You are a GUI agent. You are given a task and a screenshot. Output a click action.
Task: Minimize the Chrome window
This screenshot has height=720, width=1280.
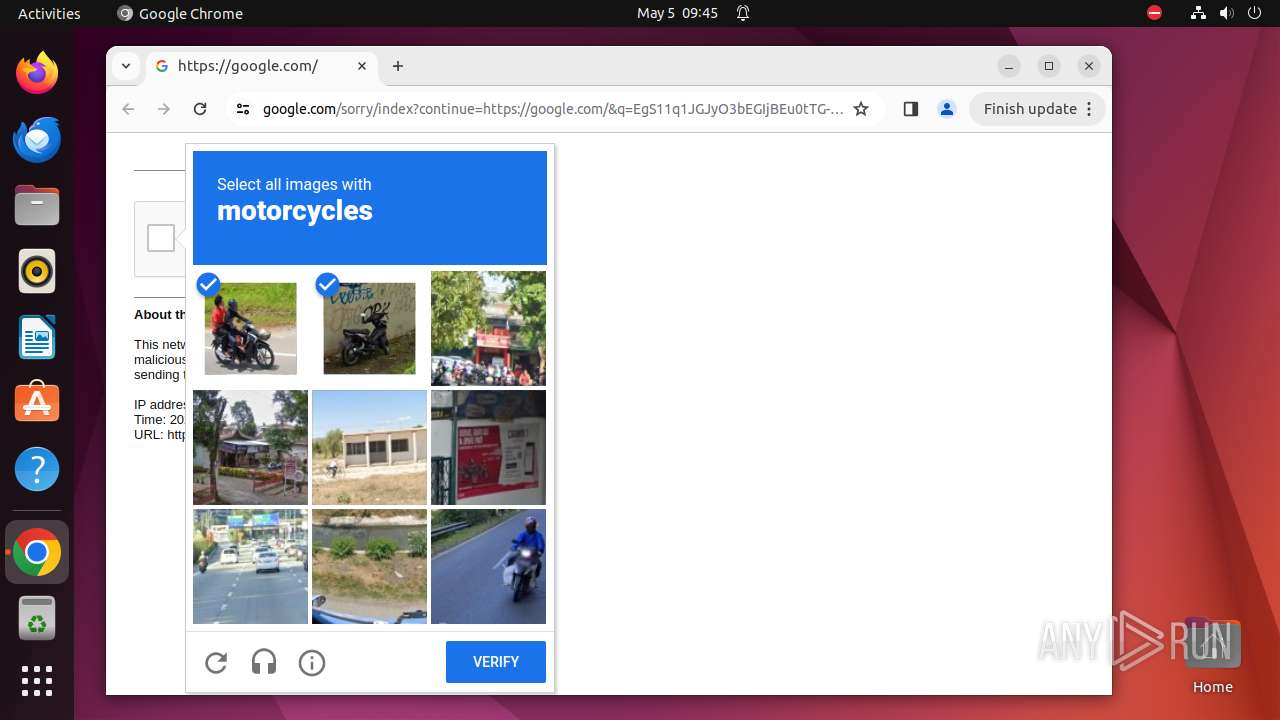[1009, 66]
